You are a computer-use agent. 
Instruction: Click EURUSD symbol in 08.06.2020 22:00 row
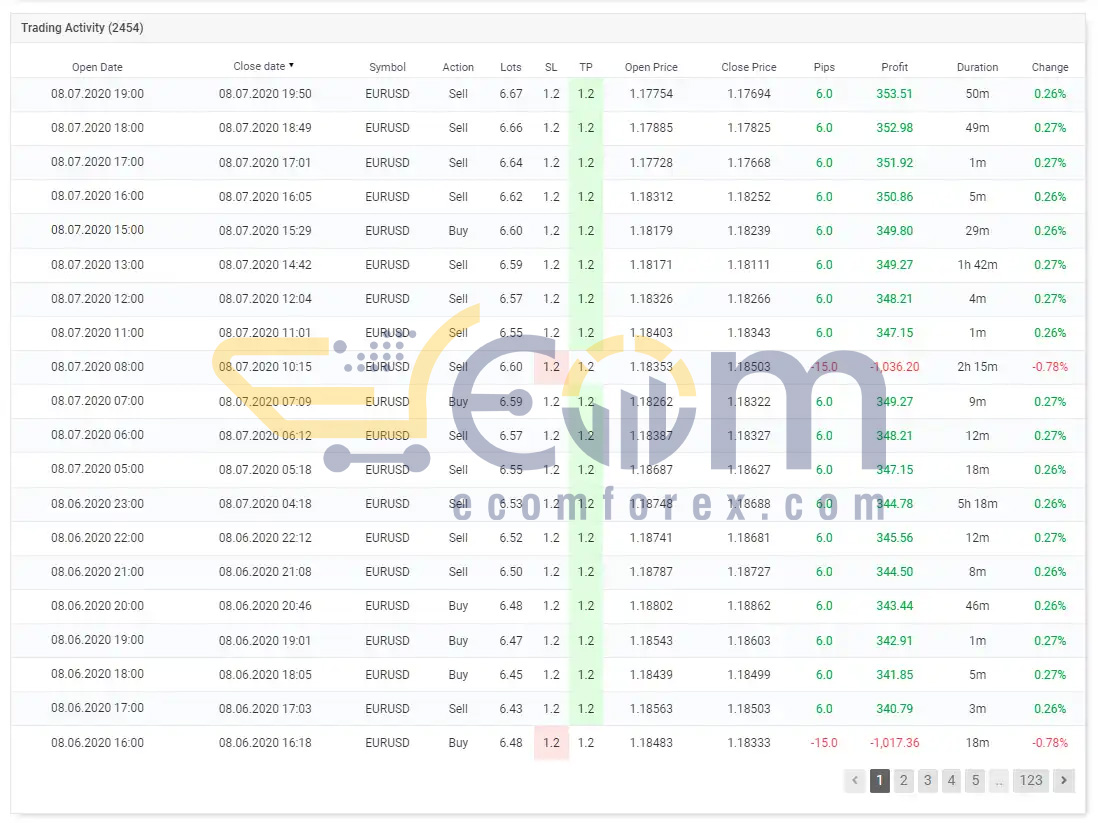[387, 538]
